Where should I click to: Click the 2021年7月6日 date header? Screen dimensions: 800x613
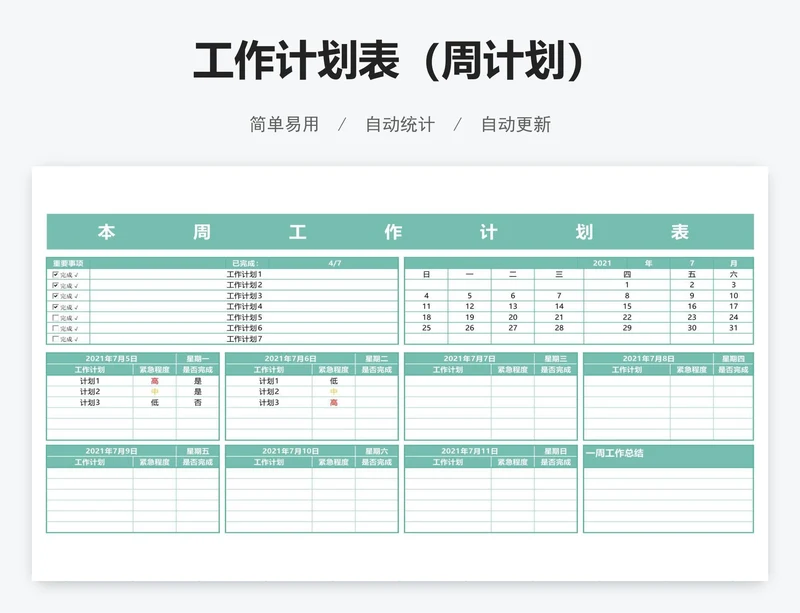pyautogui.click(x=290, y=359)
